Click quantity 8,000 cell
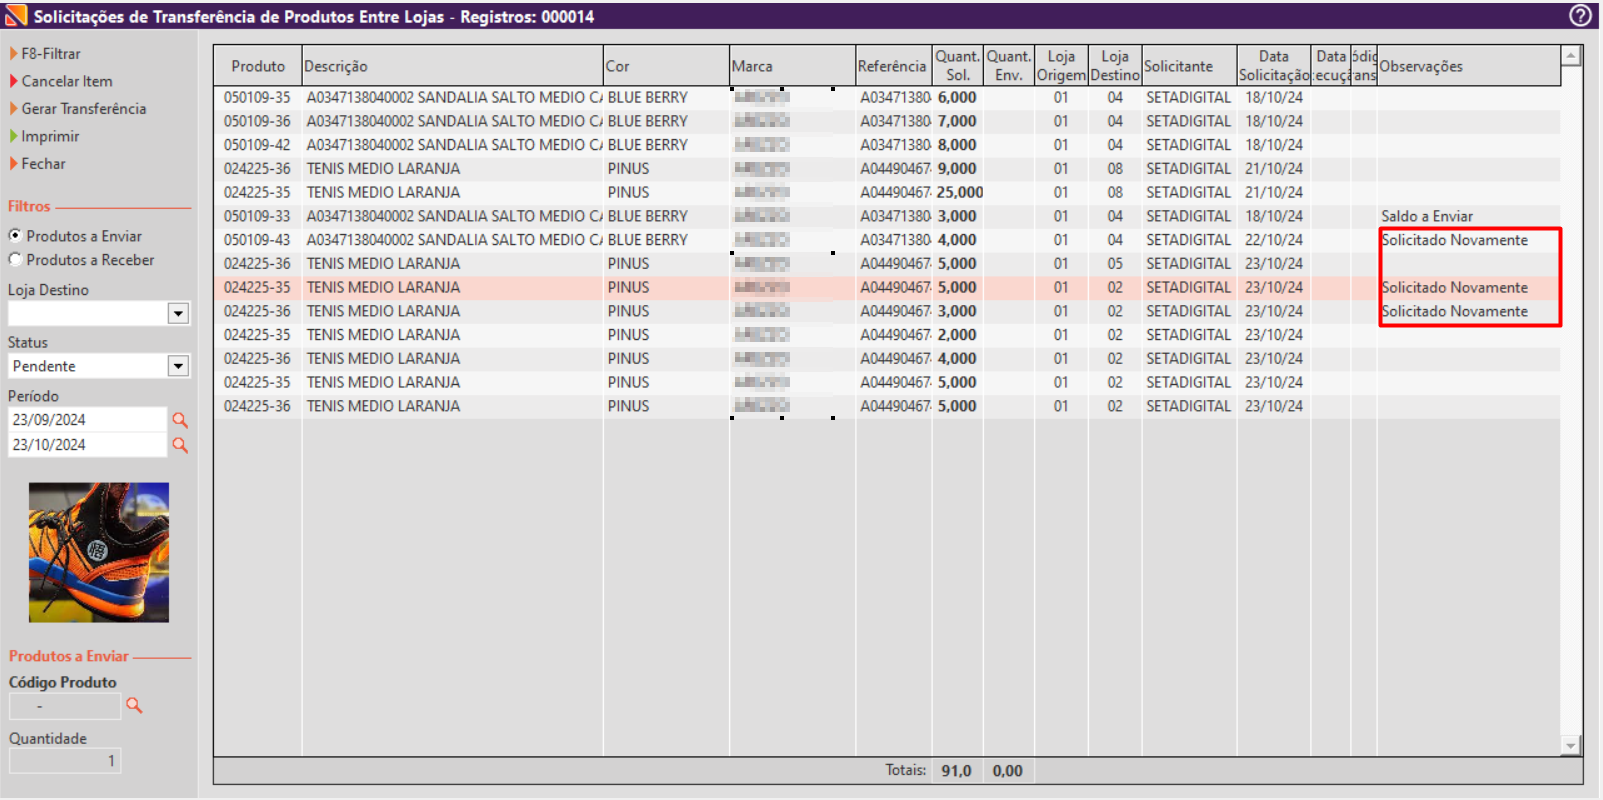The height and width of the screenshot is (800, 1603). pos(957,145)
